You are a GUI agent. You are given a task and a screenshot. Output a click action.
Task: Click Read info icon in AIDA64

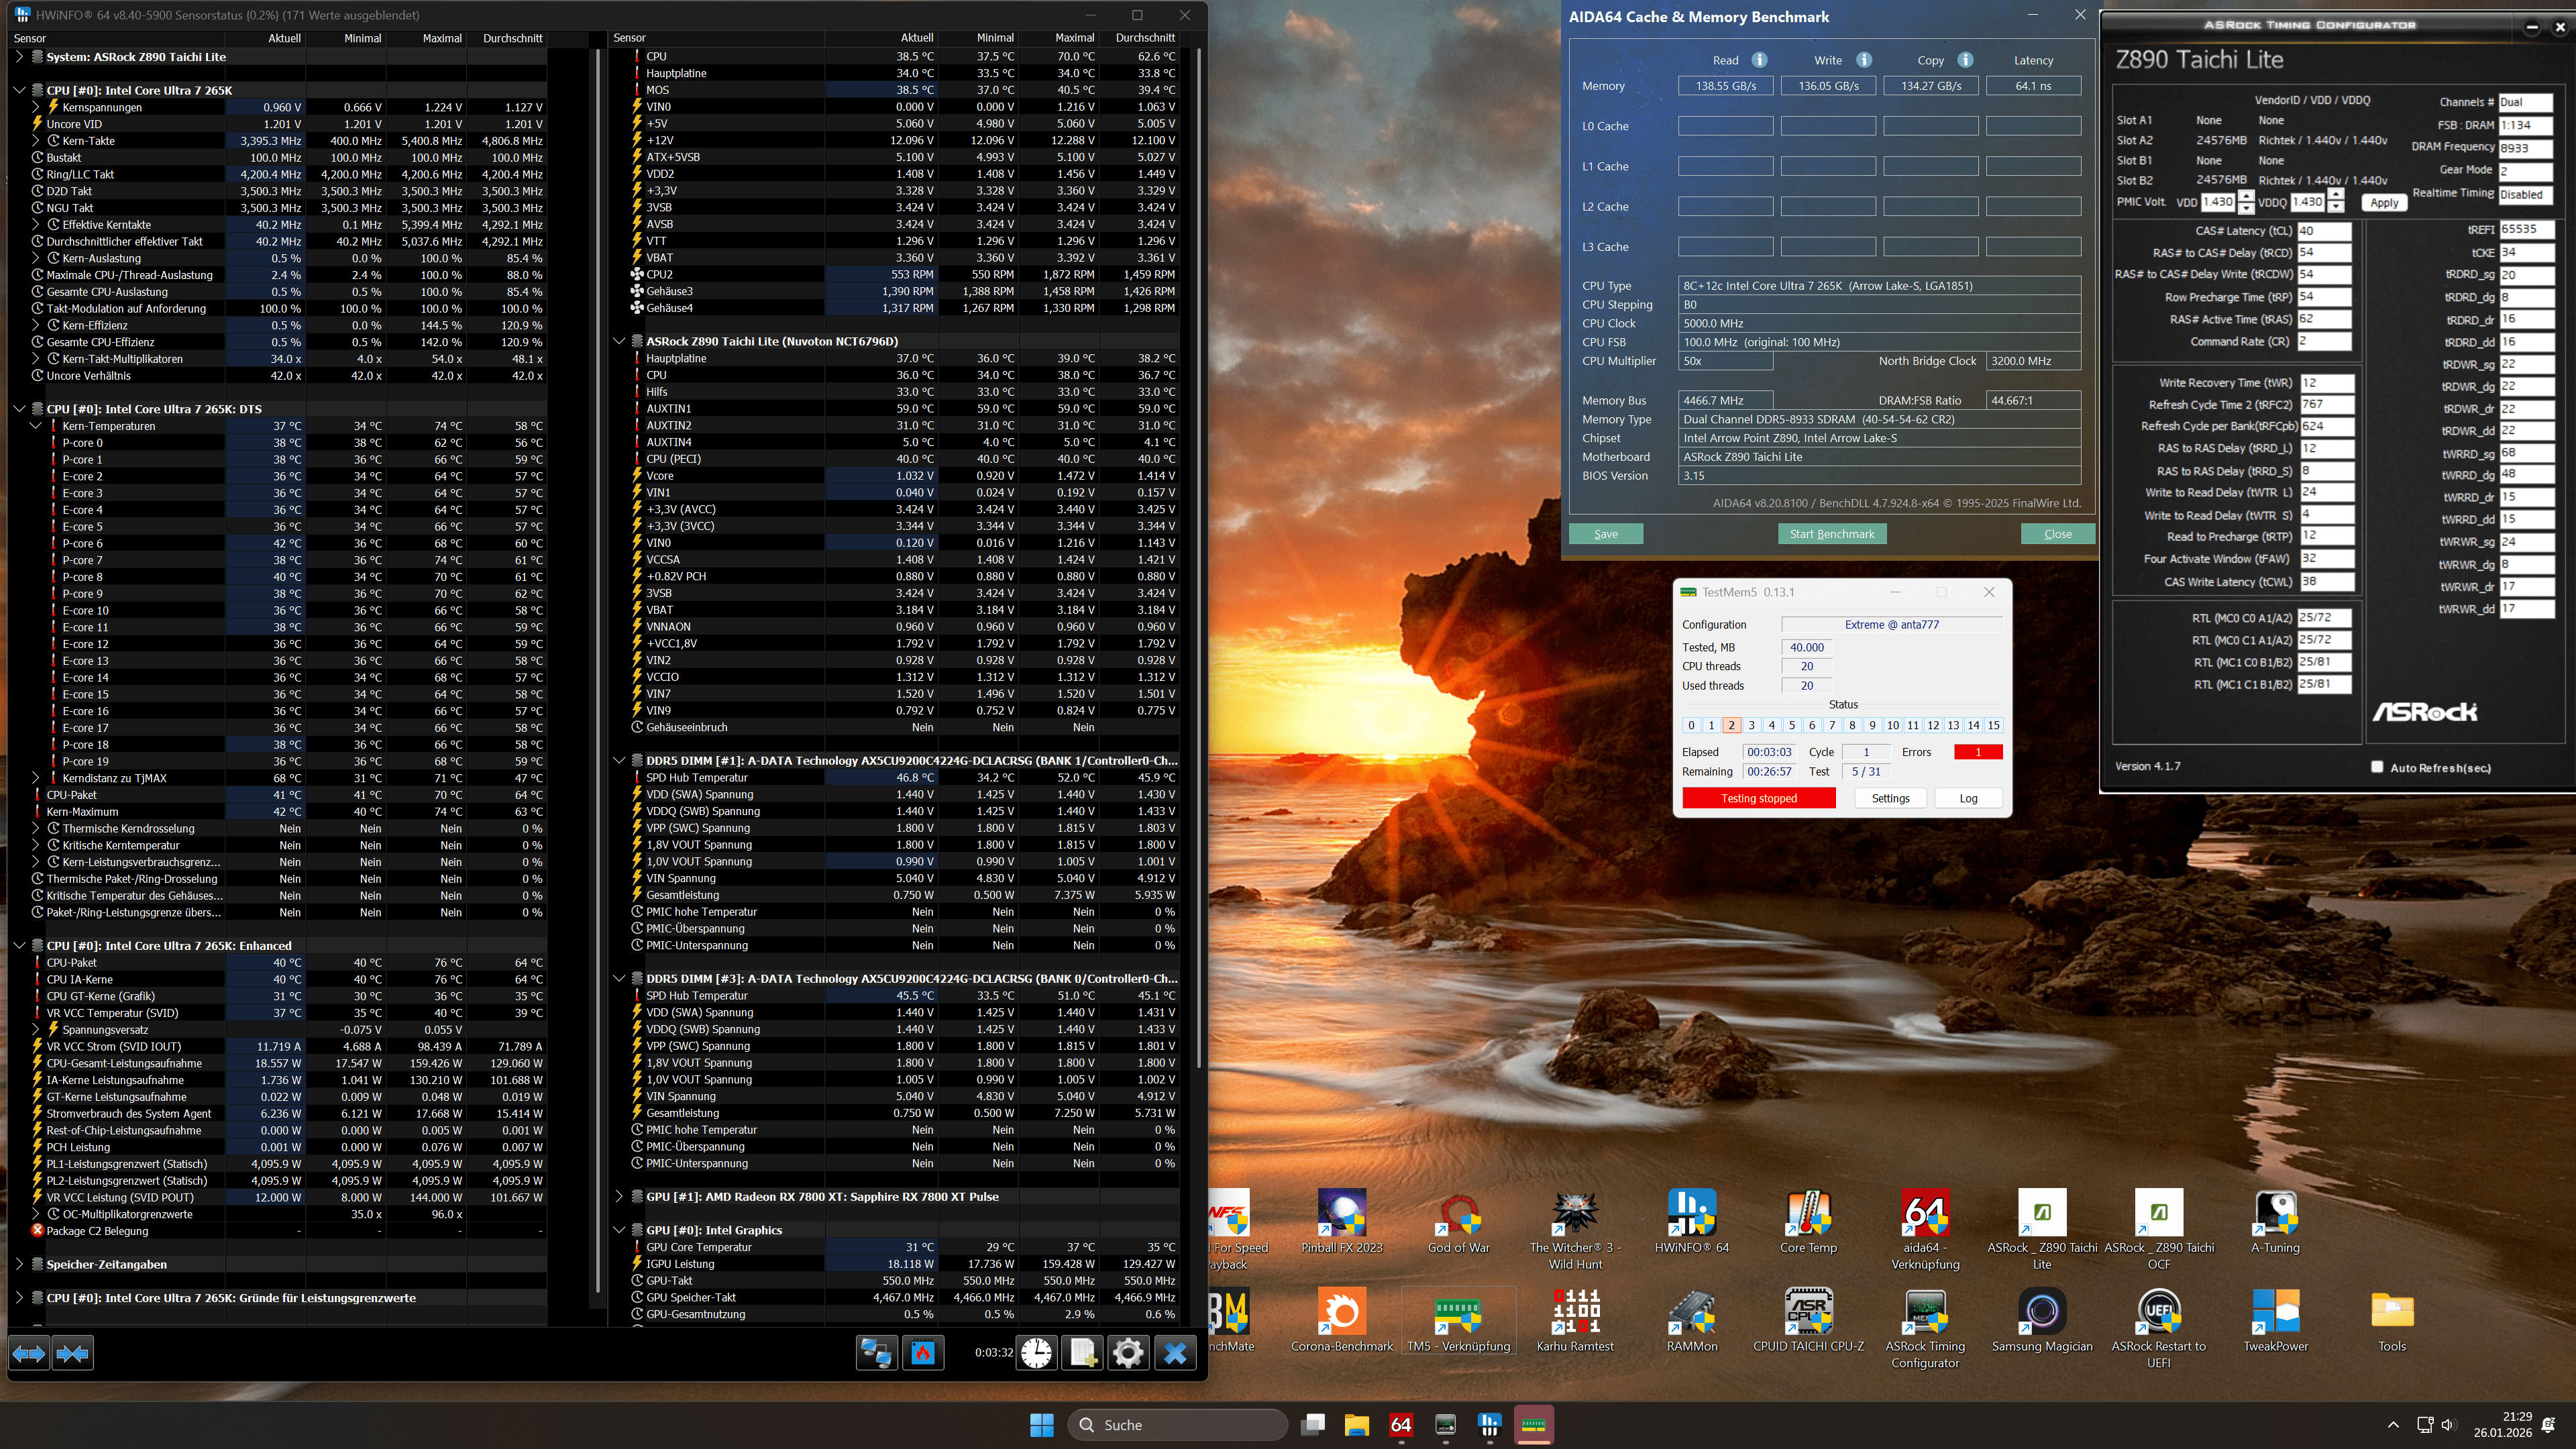pos(1759,60)
